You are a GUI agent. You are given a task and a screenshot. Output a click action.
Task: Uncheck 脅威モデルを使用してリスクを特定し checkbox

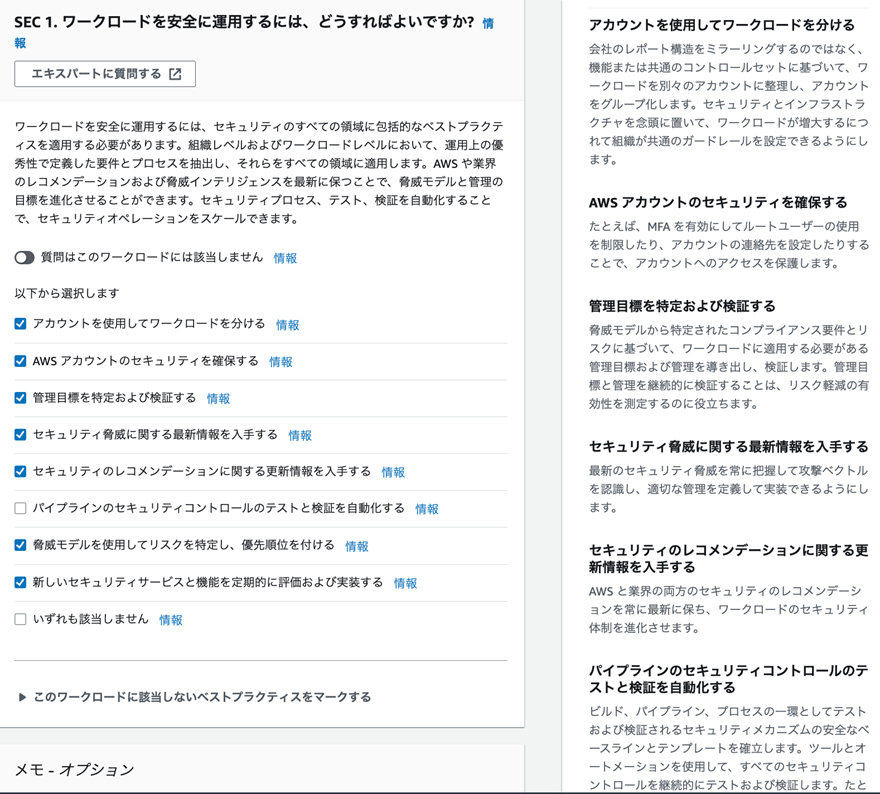[x=20, y=545]
